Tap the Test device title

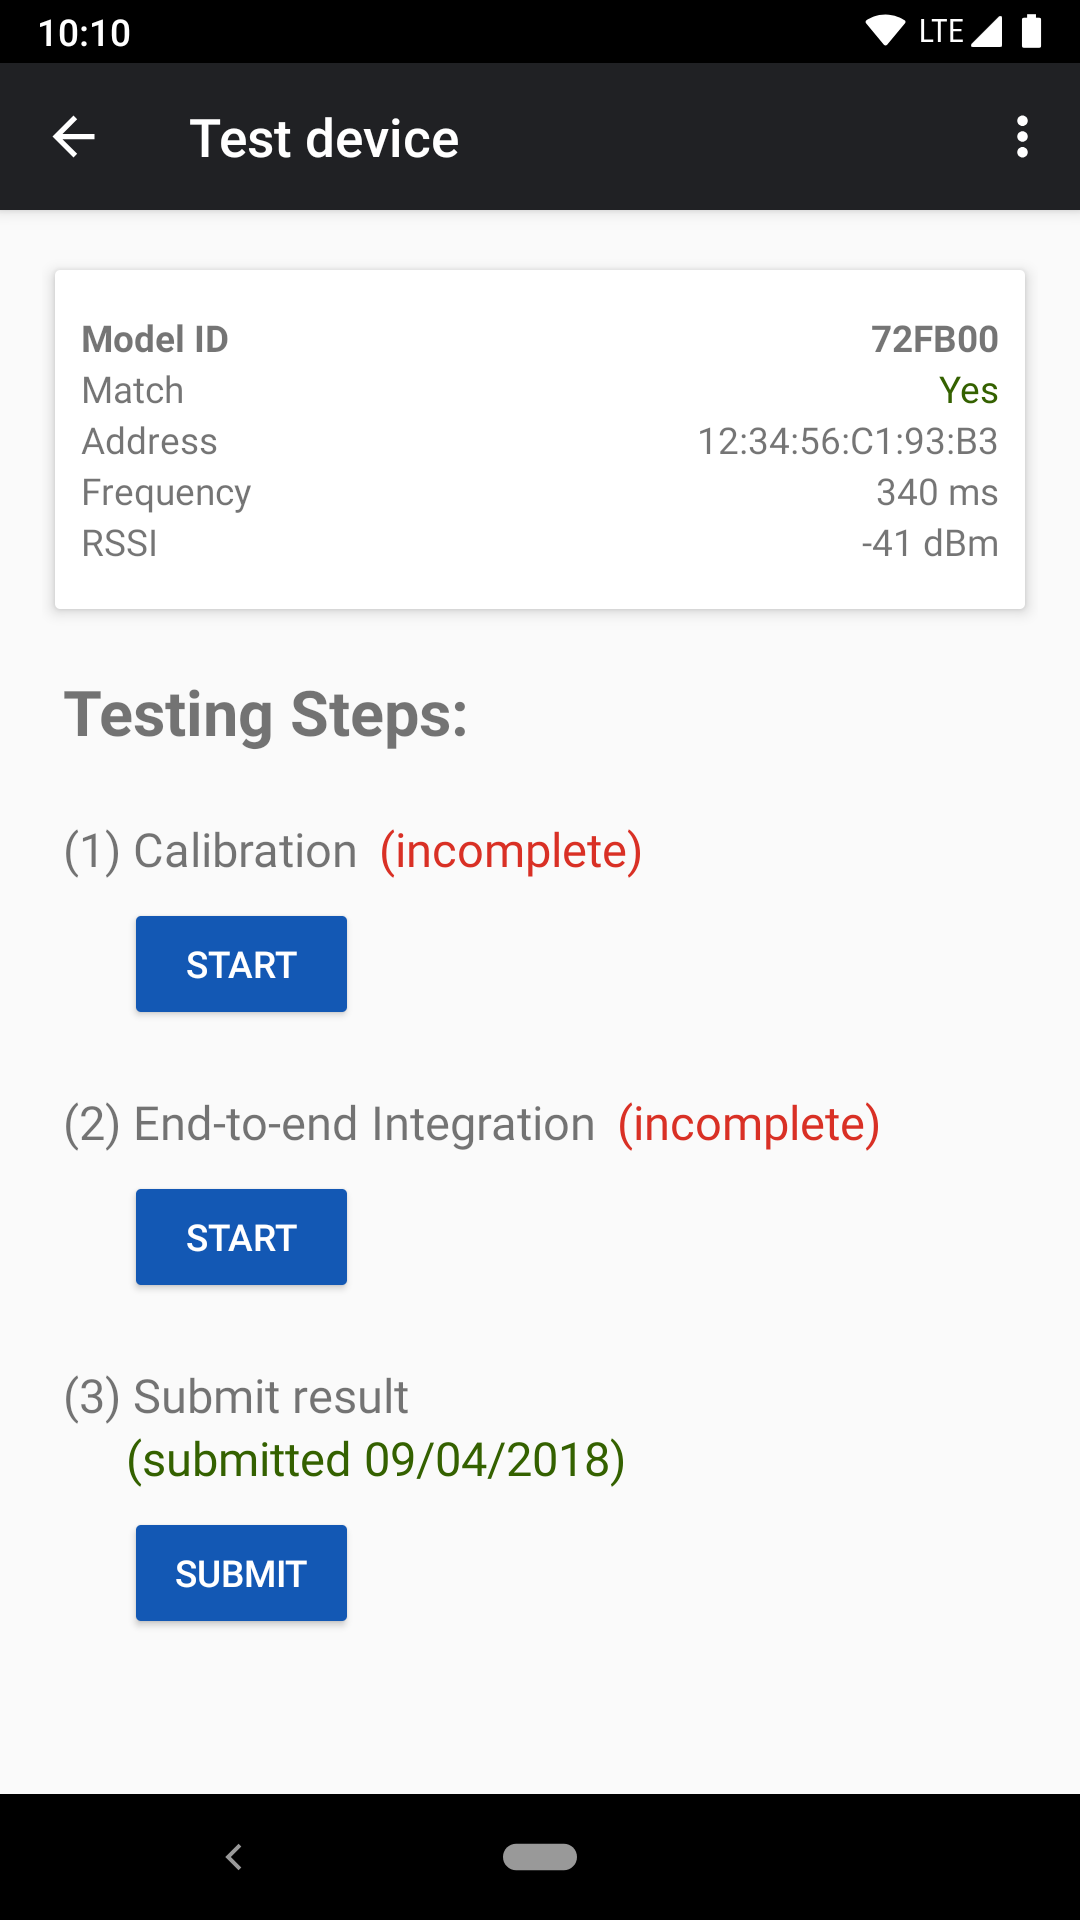tap(324, 138)
